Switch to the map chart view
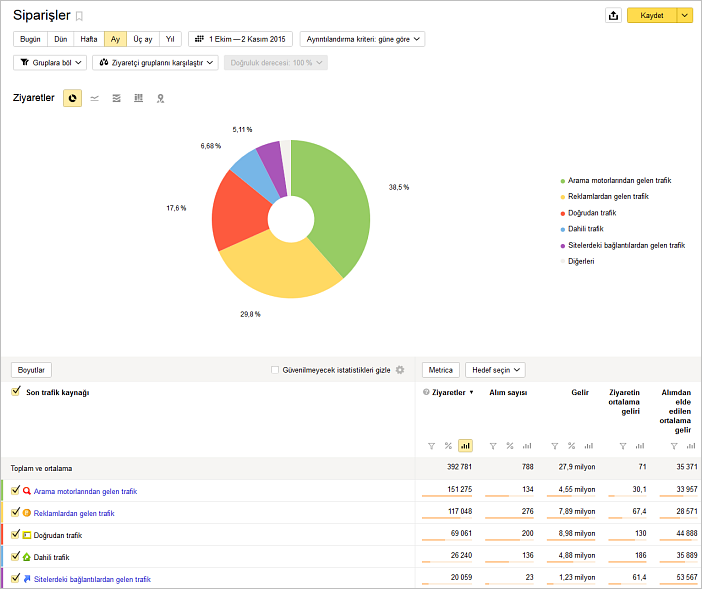This screenshot has height=589, width=702. point(160,98)
